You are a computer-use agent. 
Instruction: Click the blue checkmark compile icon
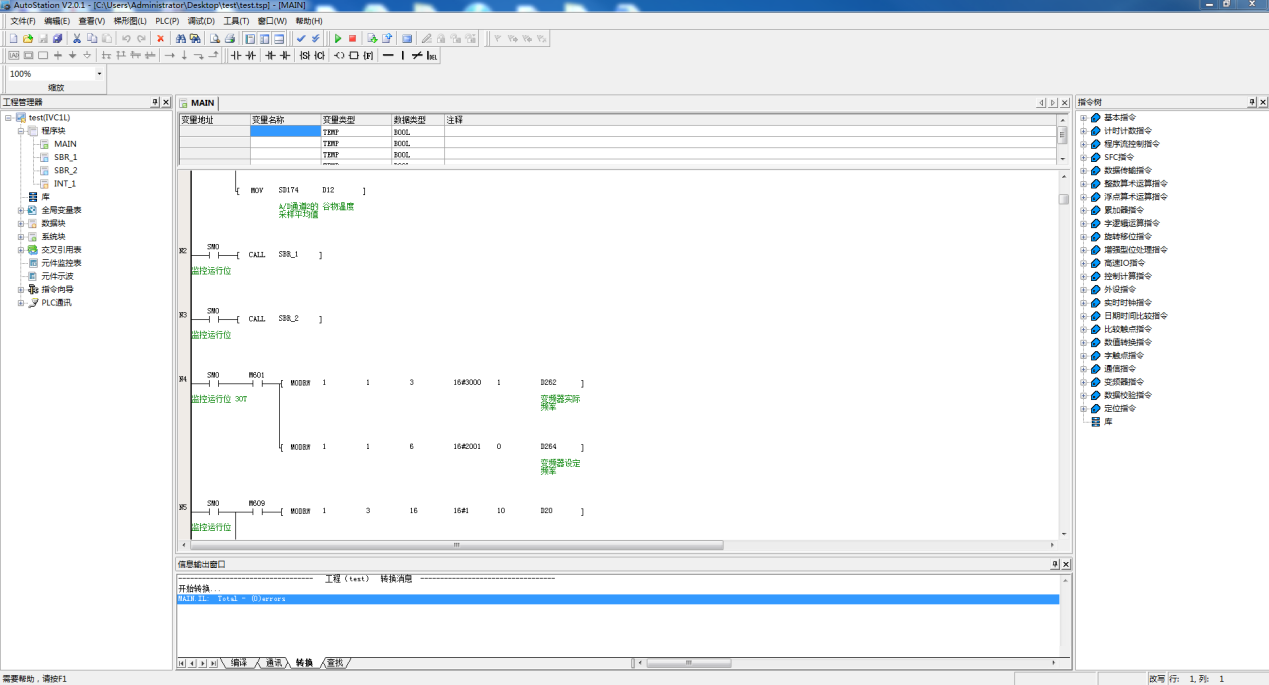pyautogui.click(x=301, y=39)
